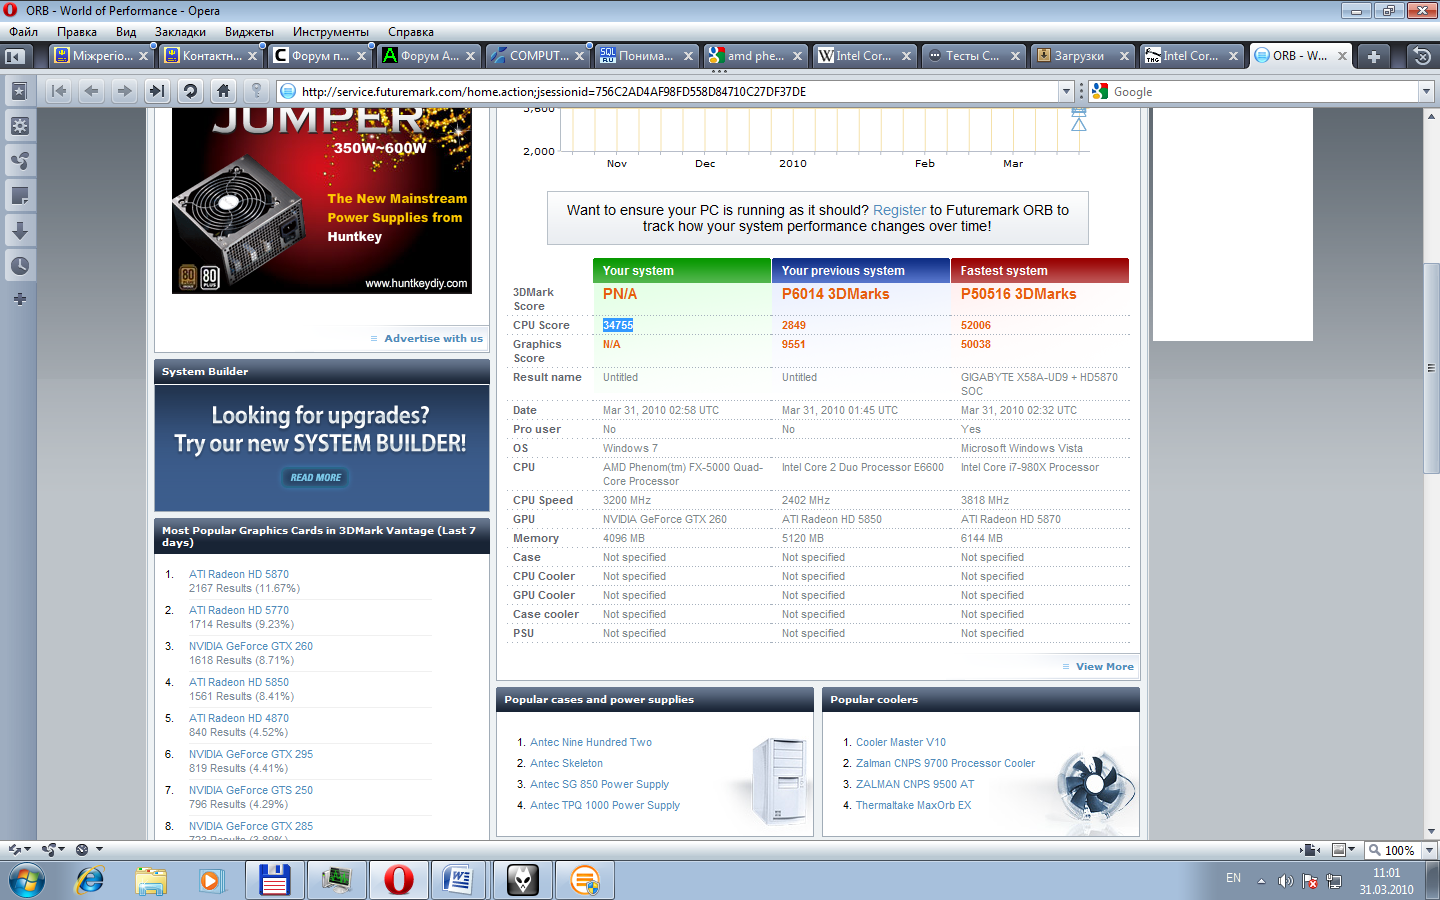The image size is (1440, 900).
Task: Click the Fast Forward navigation button
Action: (x=157, y=91)
